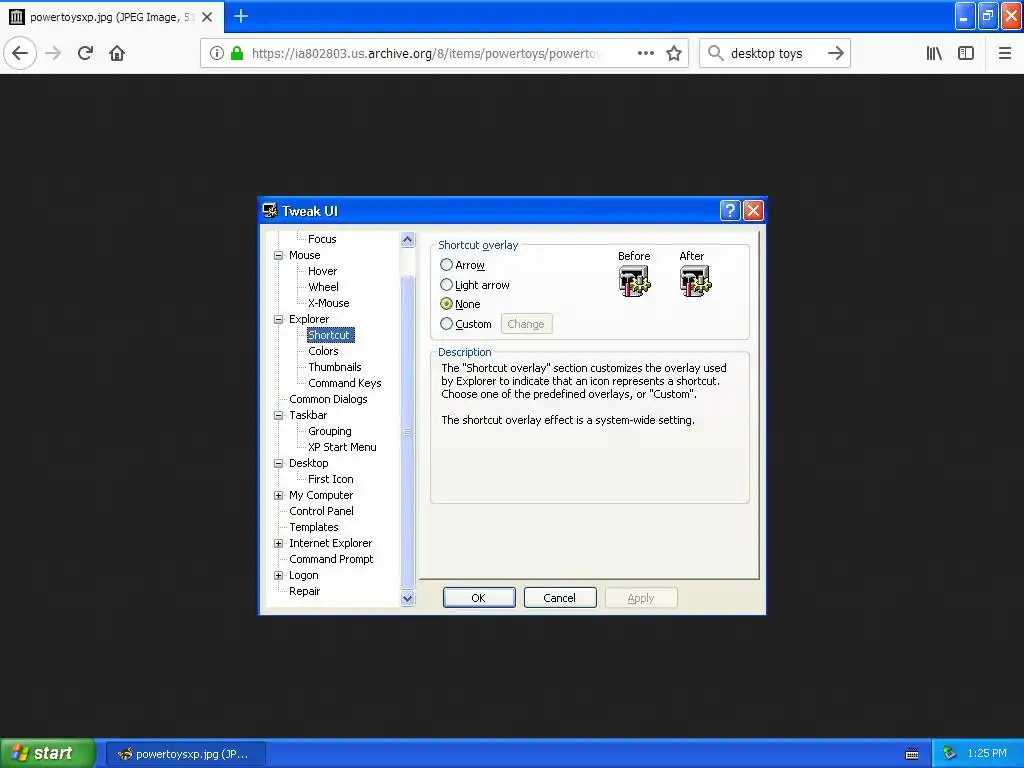The height and width of the screenshot is (768, 1024).
Task: Select the Light arrow radio button
Action: coord(446,285)
